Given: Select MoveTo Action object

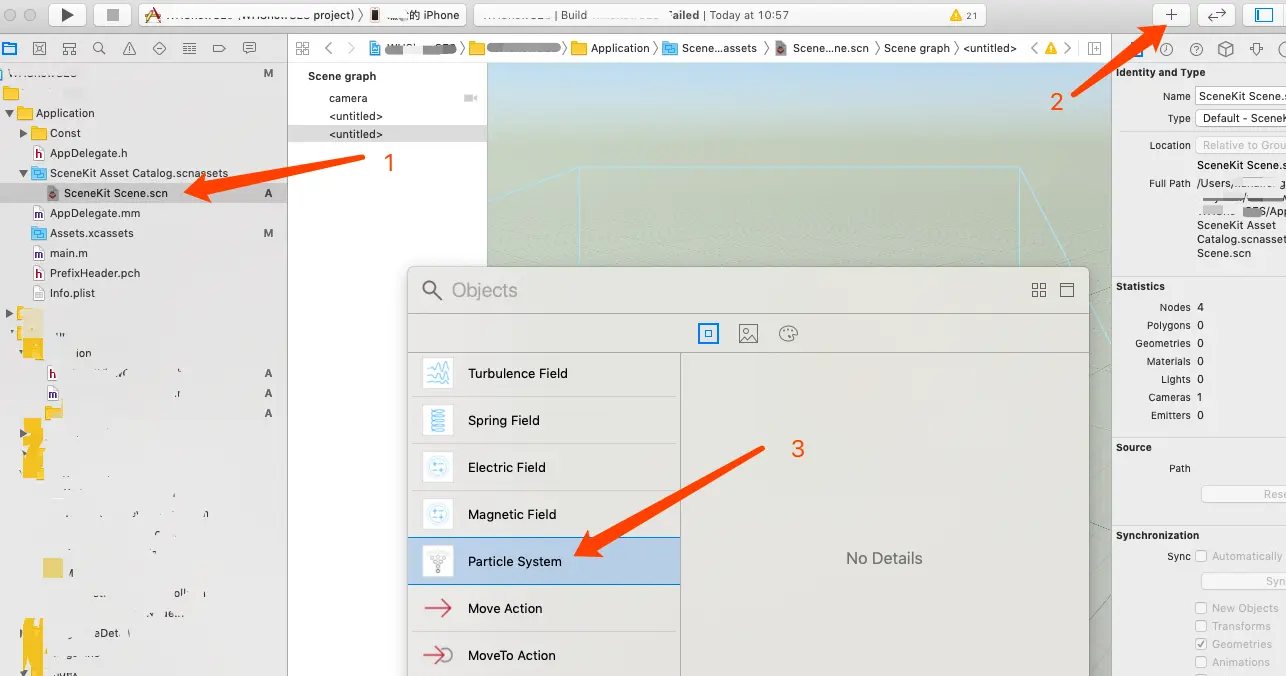Looking at the screenshot, I should point(544,655).
